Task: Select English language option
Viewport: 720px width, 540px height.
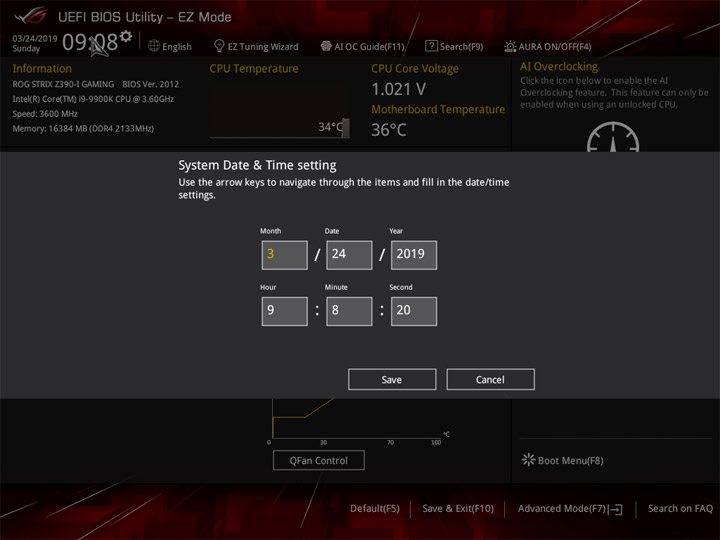Action: click(x=176, y=46)
